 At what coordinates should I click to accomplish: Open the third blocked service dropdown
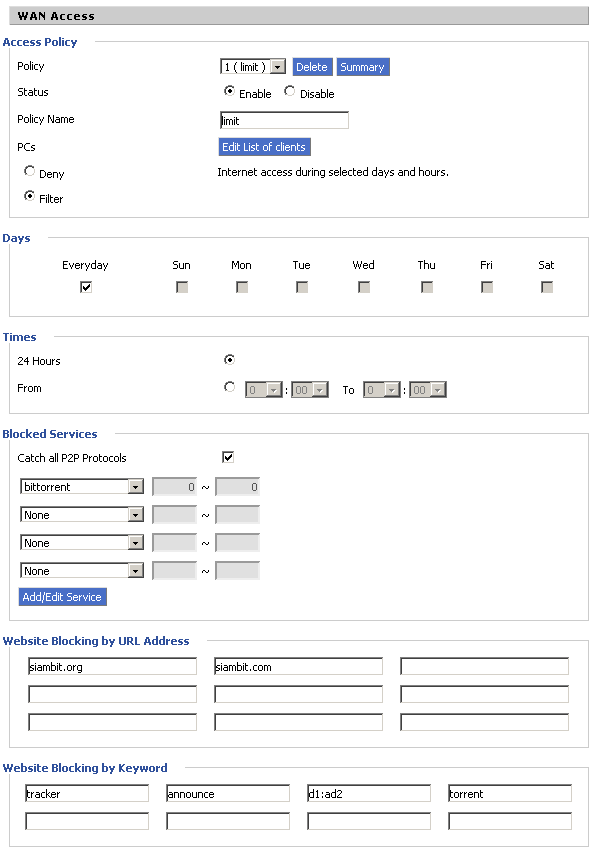[82, 542]
